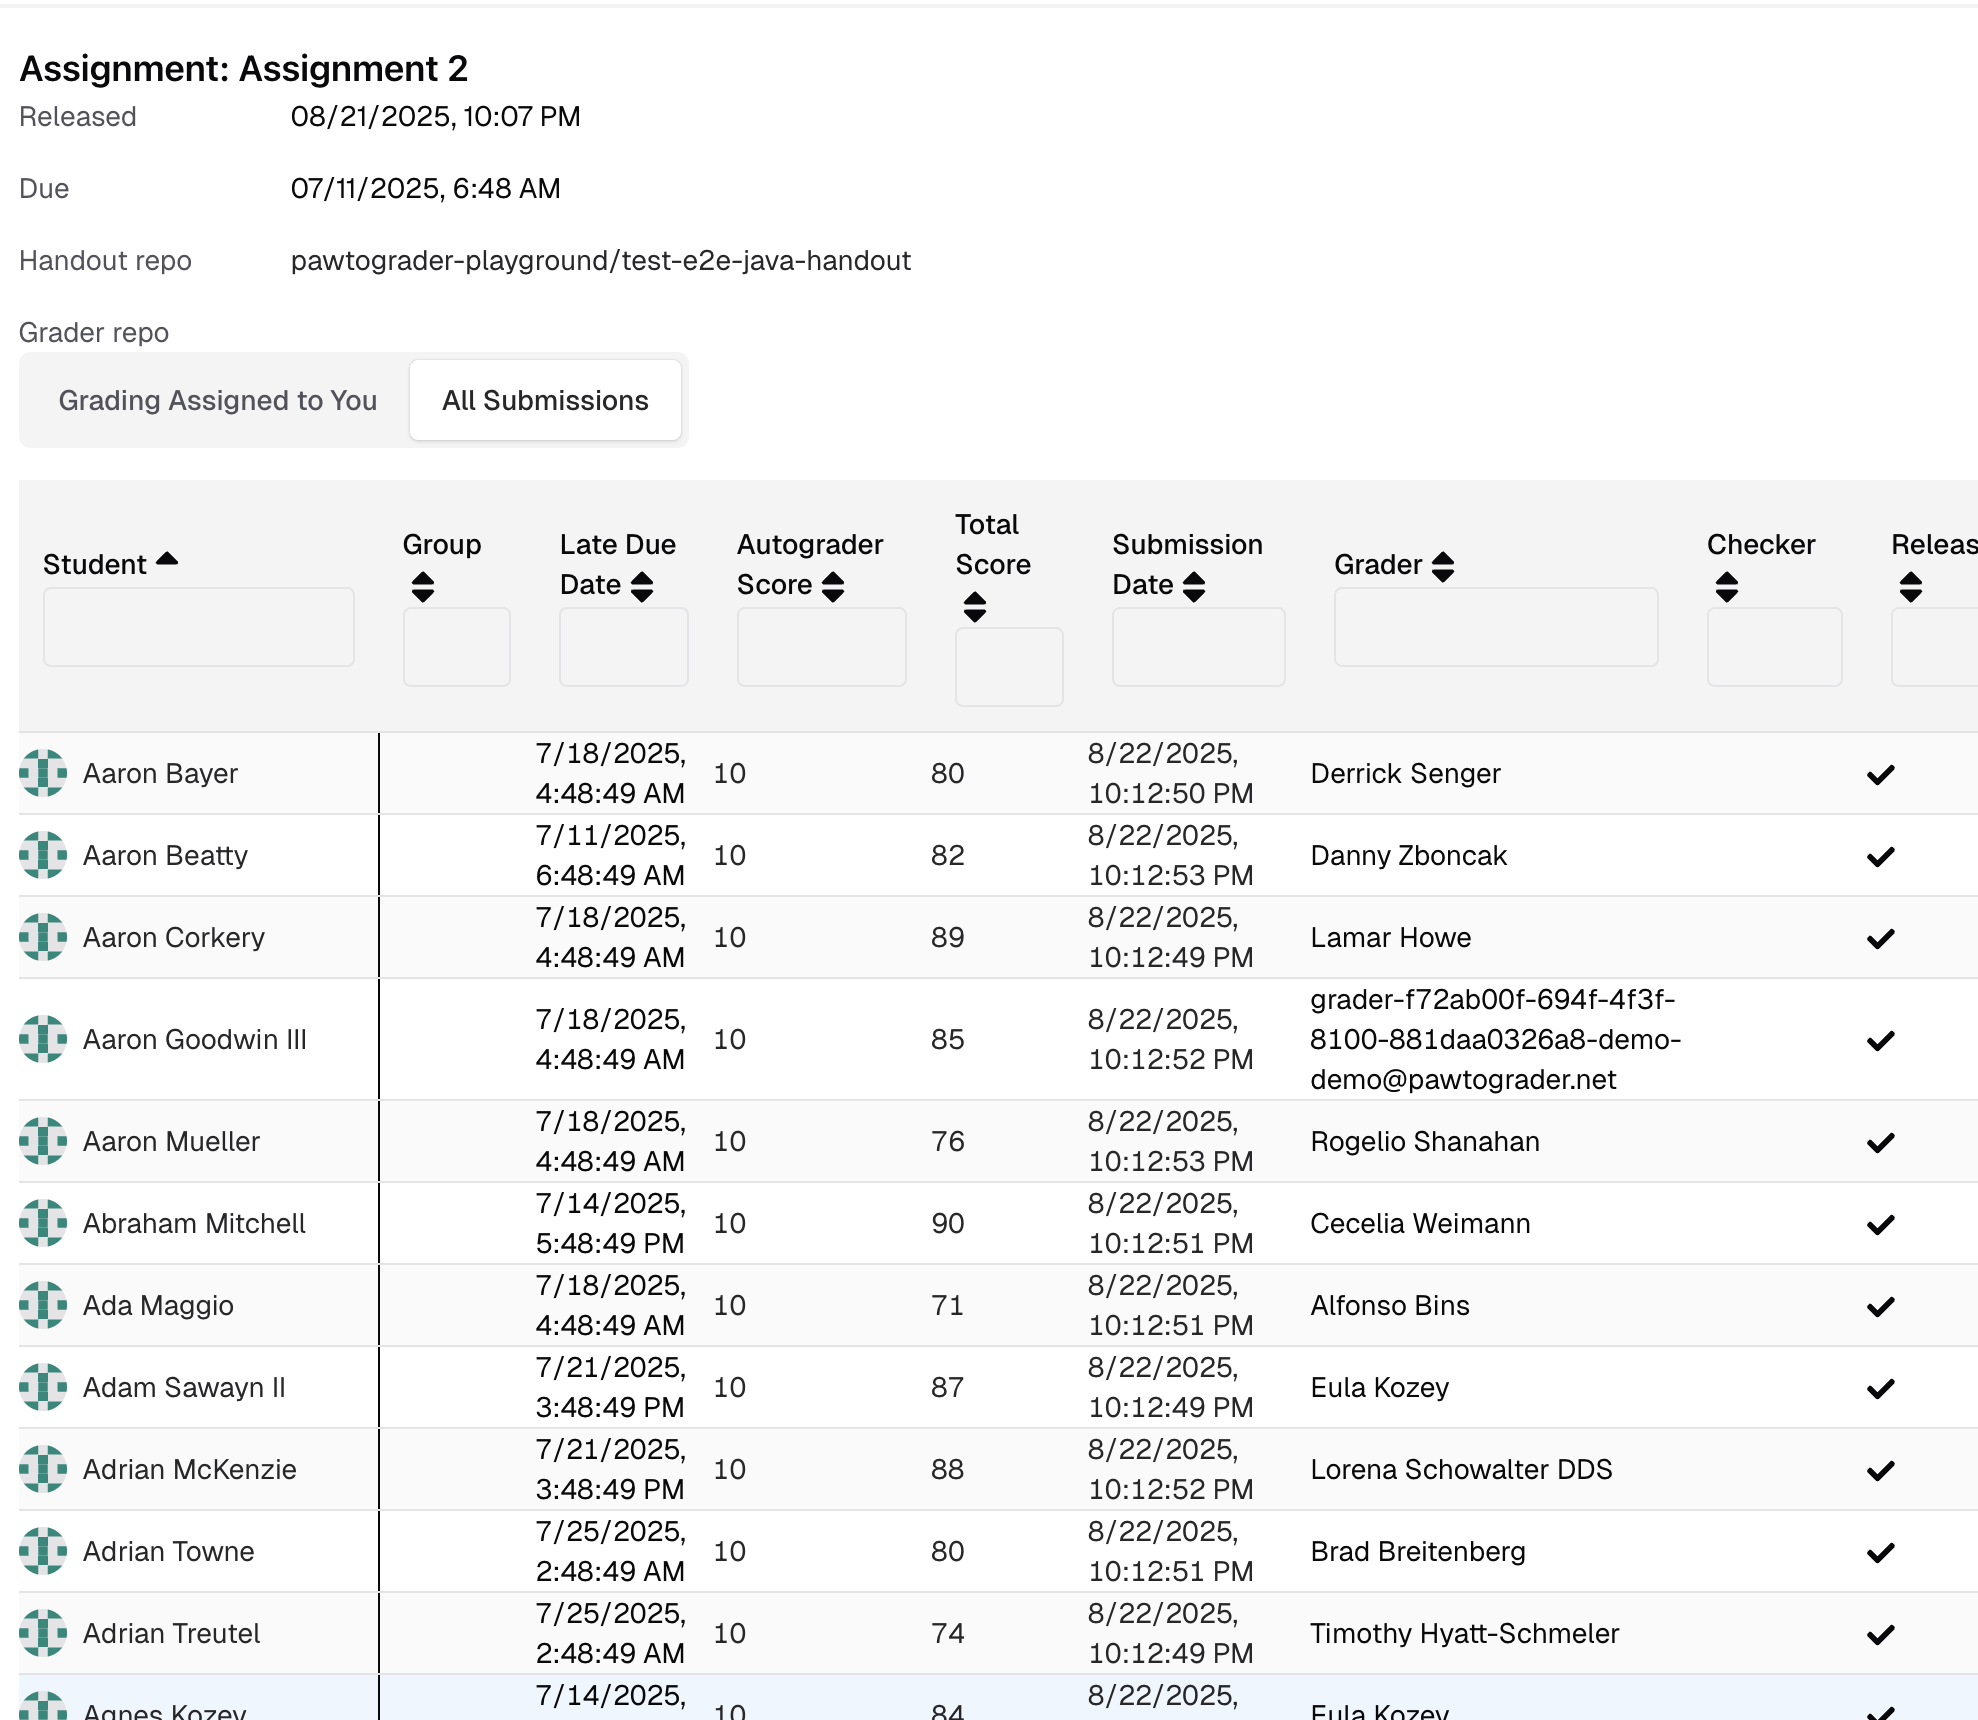Click the student name Aaron Goodwin III

(194, 1039)
